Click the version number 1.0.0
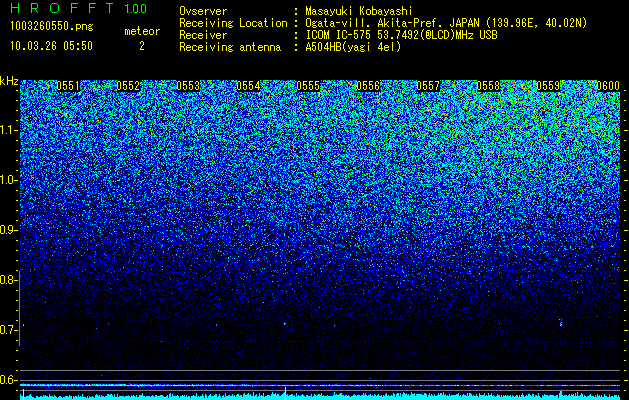The image size is (629, 400). point(136,8)
